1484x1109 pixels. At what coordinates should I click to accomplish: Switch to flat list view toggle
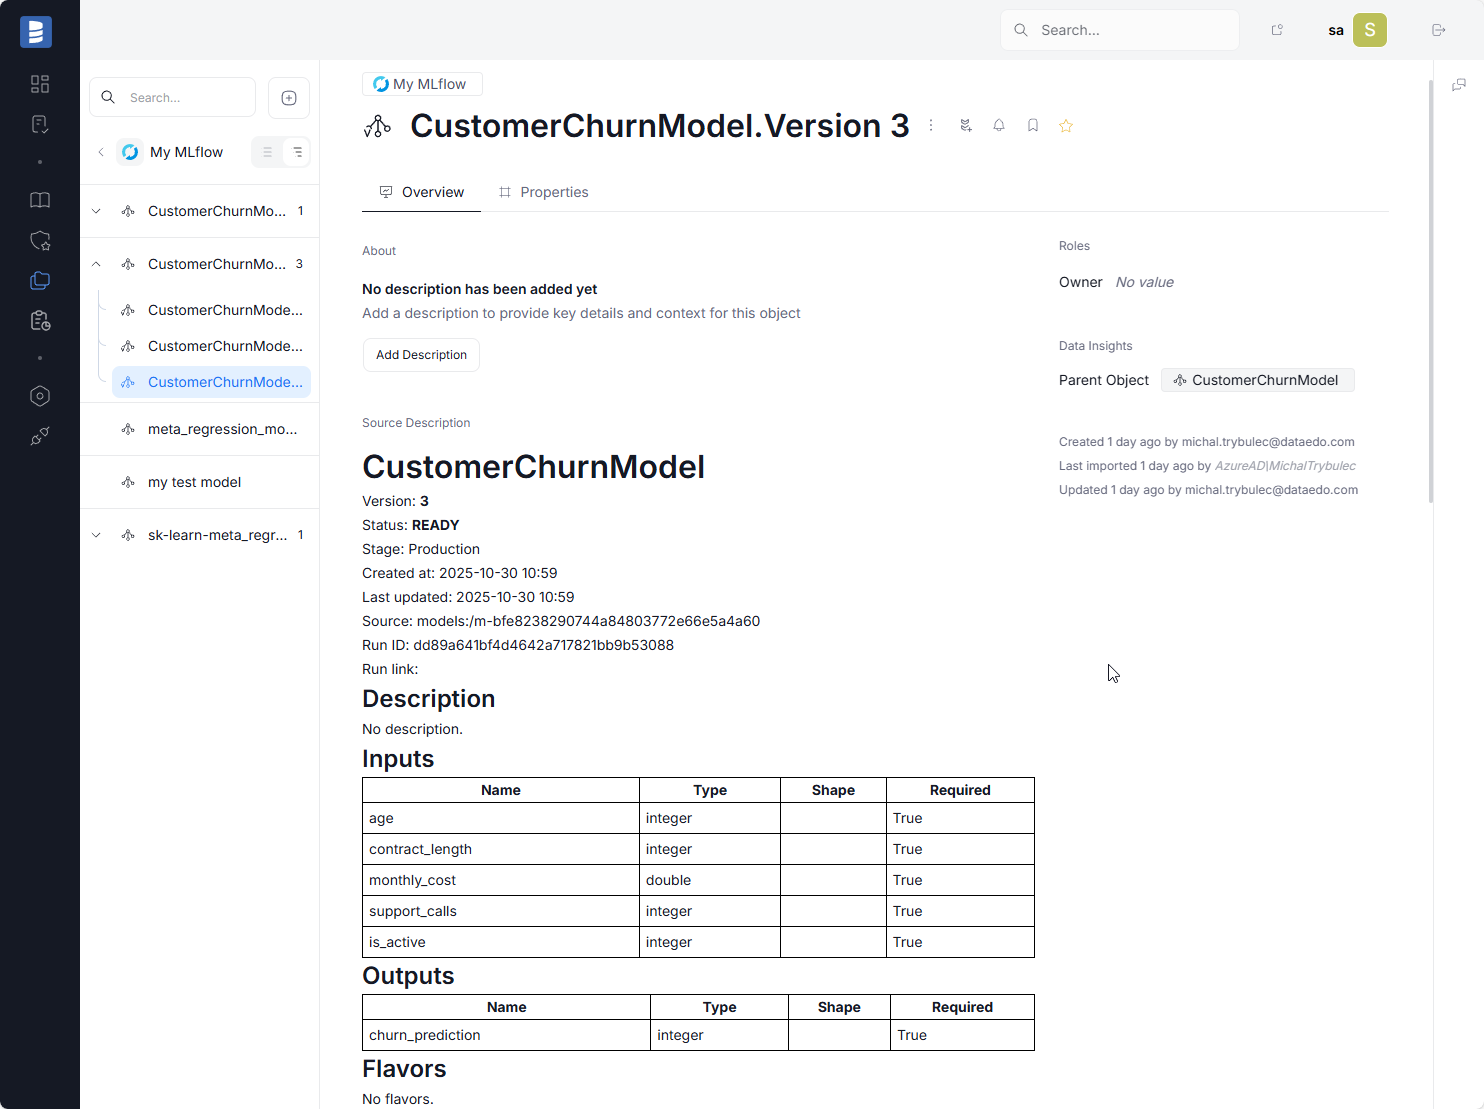pyautogui.click(x=267, y=152)
